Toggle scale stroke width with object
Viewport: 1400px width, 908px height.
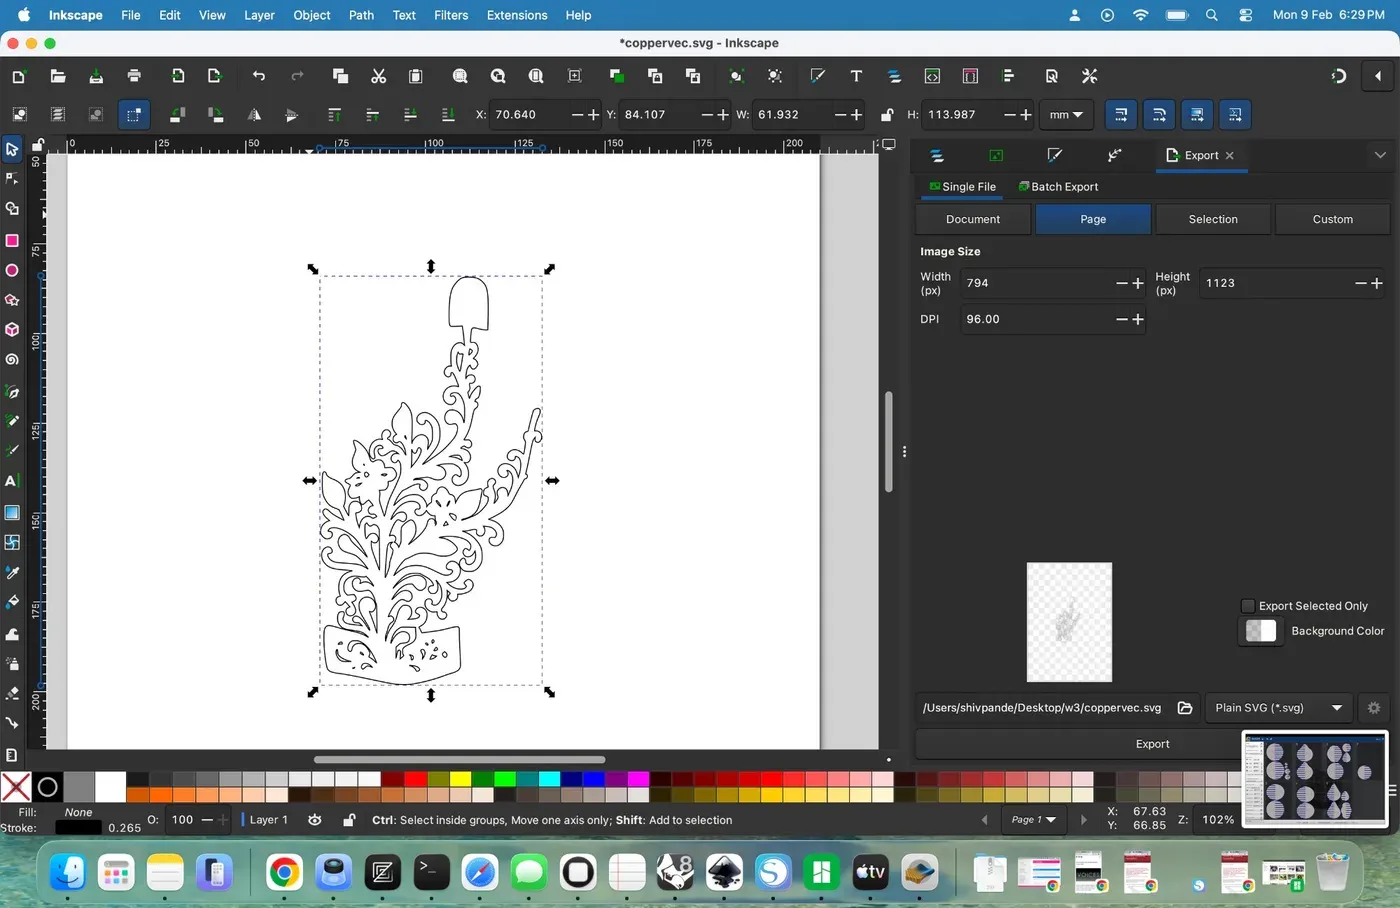pyautogui.click(x=1121, y=115)
